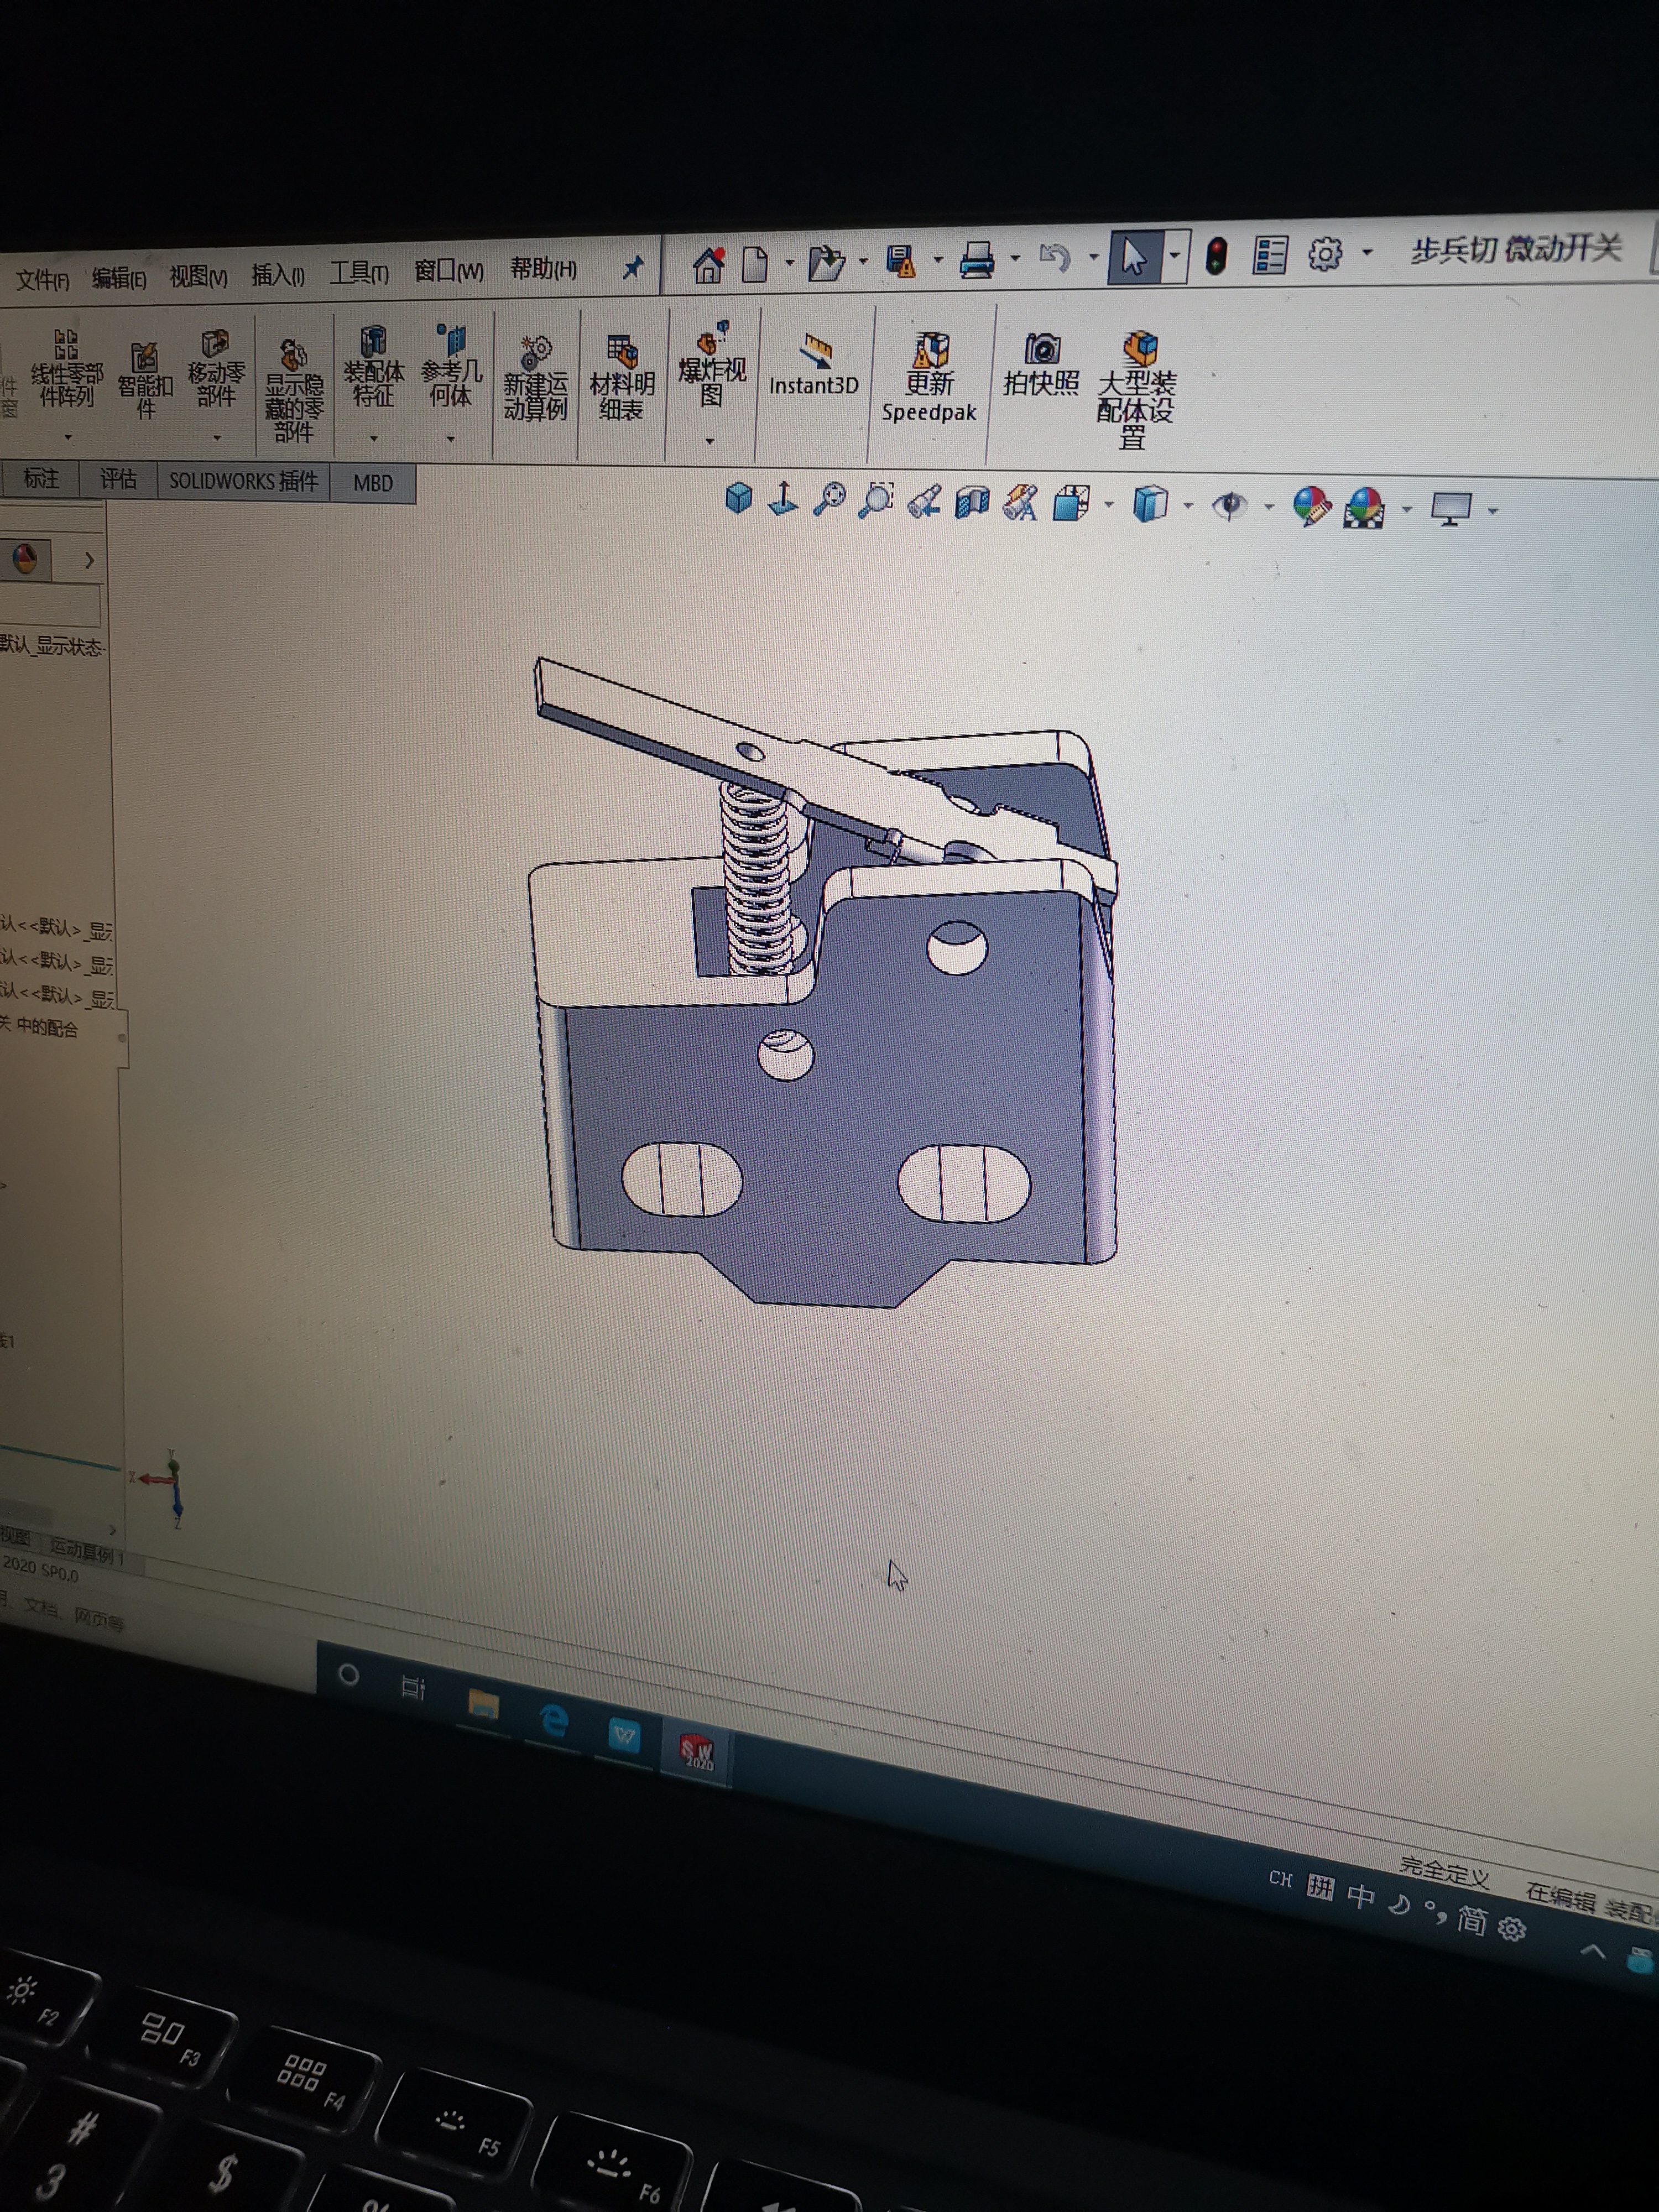Click 拍快照 take snapshot
This screenshot has width=1659, height=2212.
coord(1041,365)
